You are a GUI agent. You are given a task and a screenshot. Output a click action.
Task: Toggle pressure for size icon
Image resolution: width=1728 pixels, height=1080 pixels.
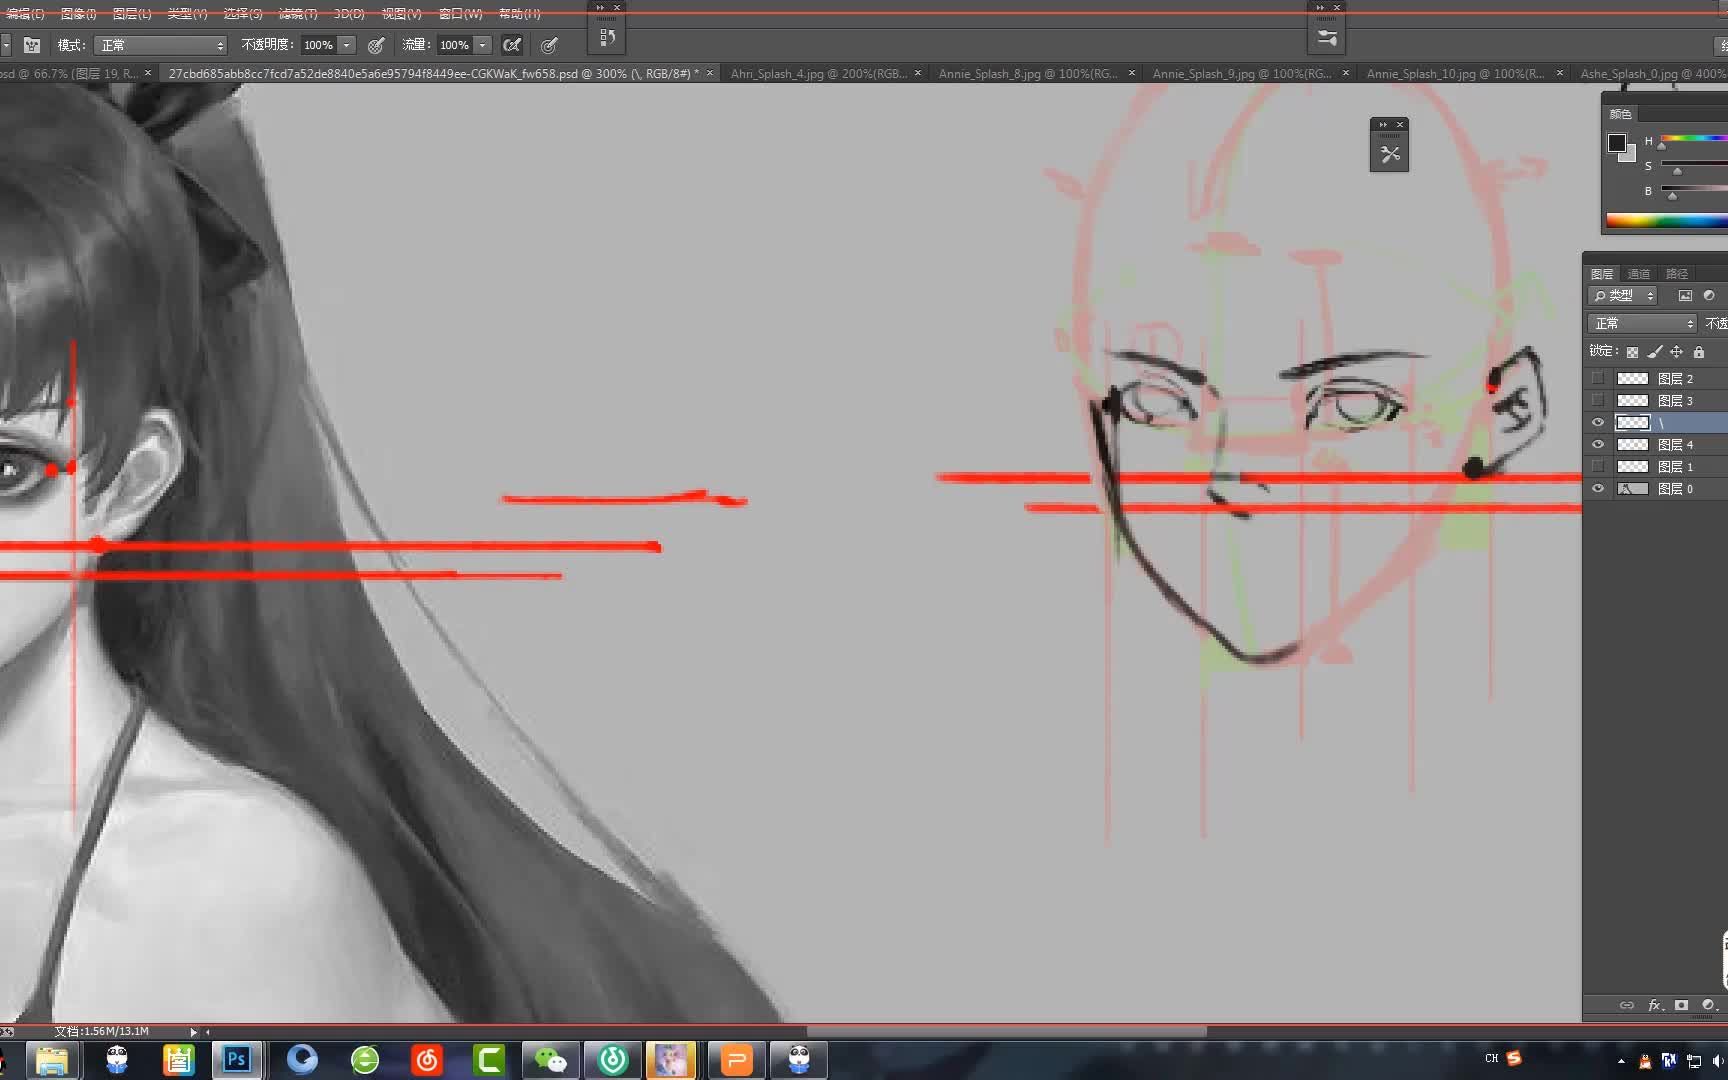click(549, 45)
